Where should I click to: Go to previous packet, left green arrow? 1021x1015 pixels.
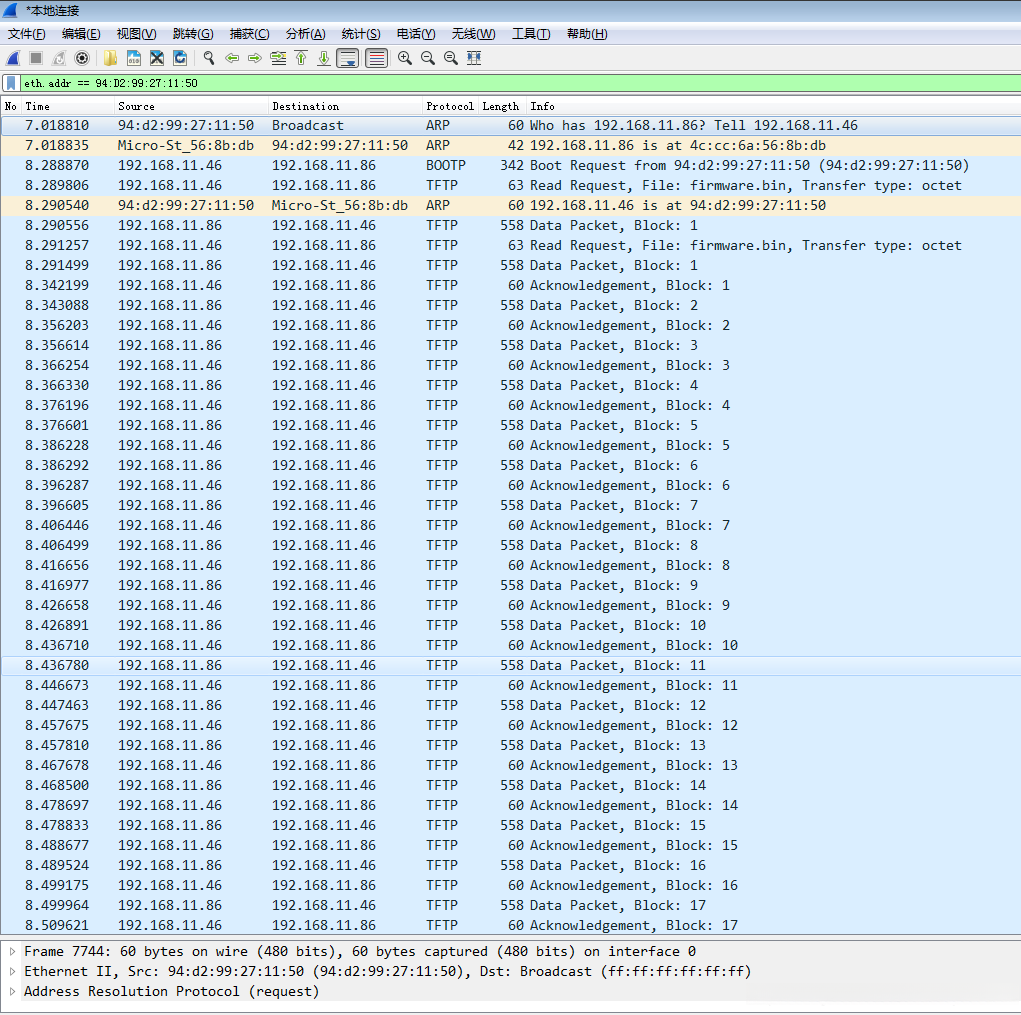coord(232,59)
